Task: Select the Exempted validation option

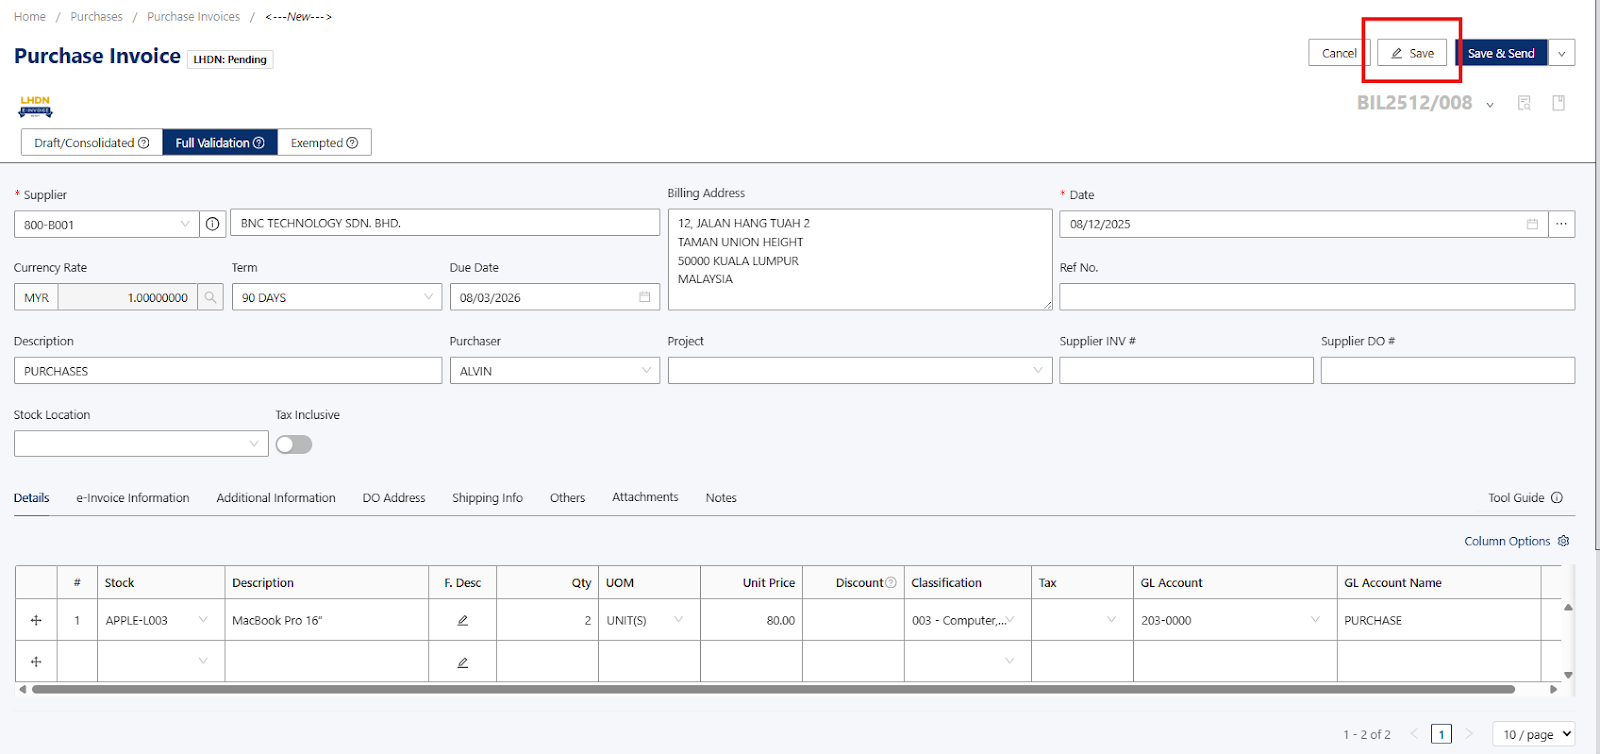Action: (323, 143)
